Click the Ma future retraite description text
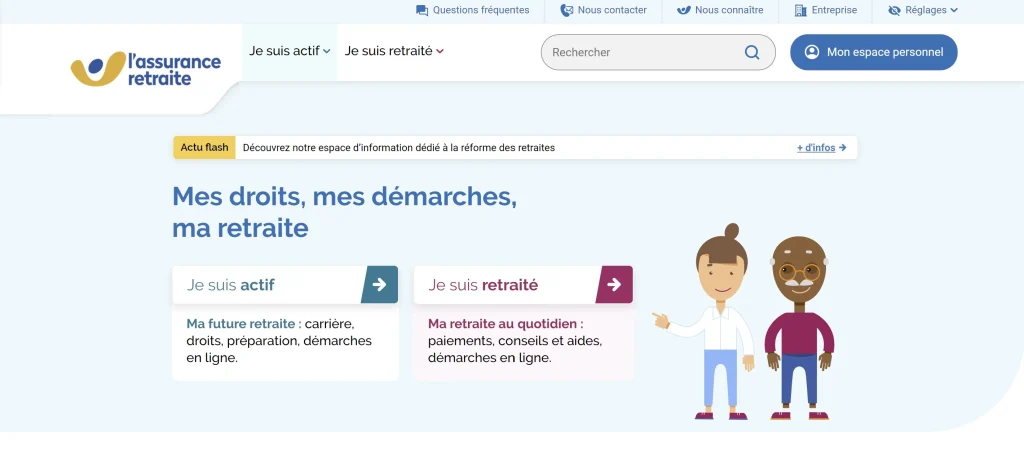This screenshot has width=1024, height=458. 279,341
